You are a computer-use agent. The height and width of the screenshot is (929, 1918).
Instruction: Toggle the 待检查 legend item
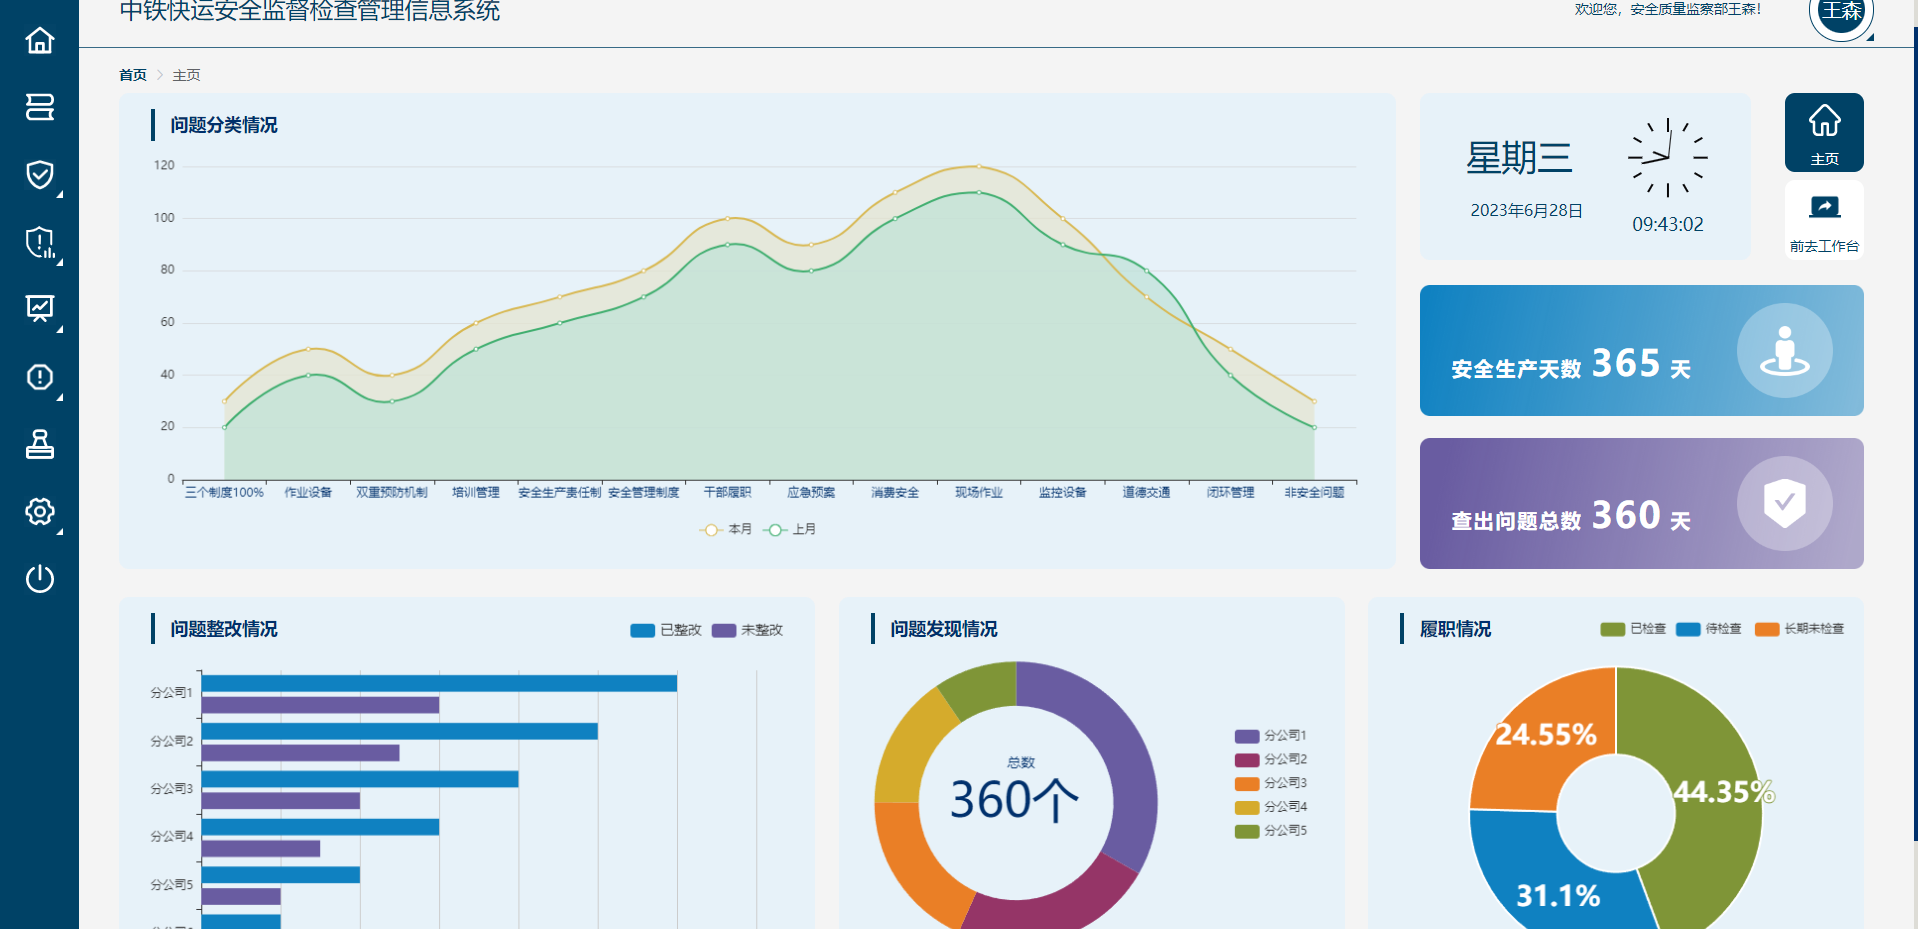pos(1709,629)
